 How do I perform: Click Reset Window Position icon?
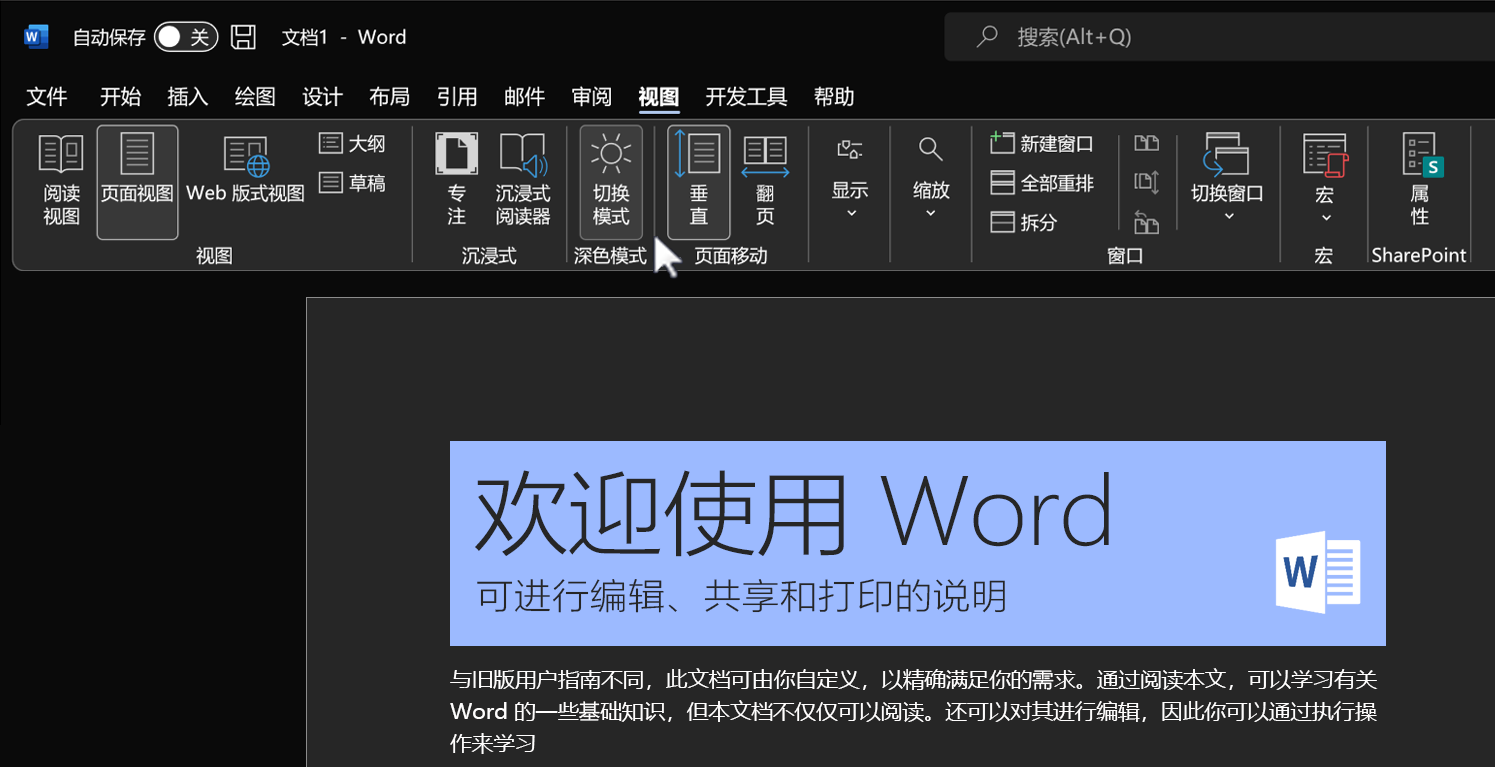pos(1147,222)
